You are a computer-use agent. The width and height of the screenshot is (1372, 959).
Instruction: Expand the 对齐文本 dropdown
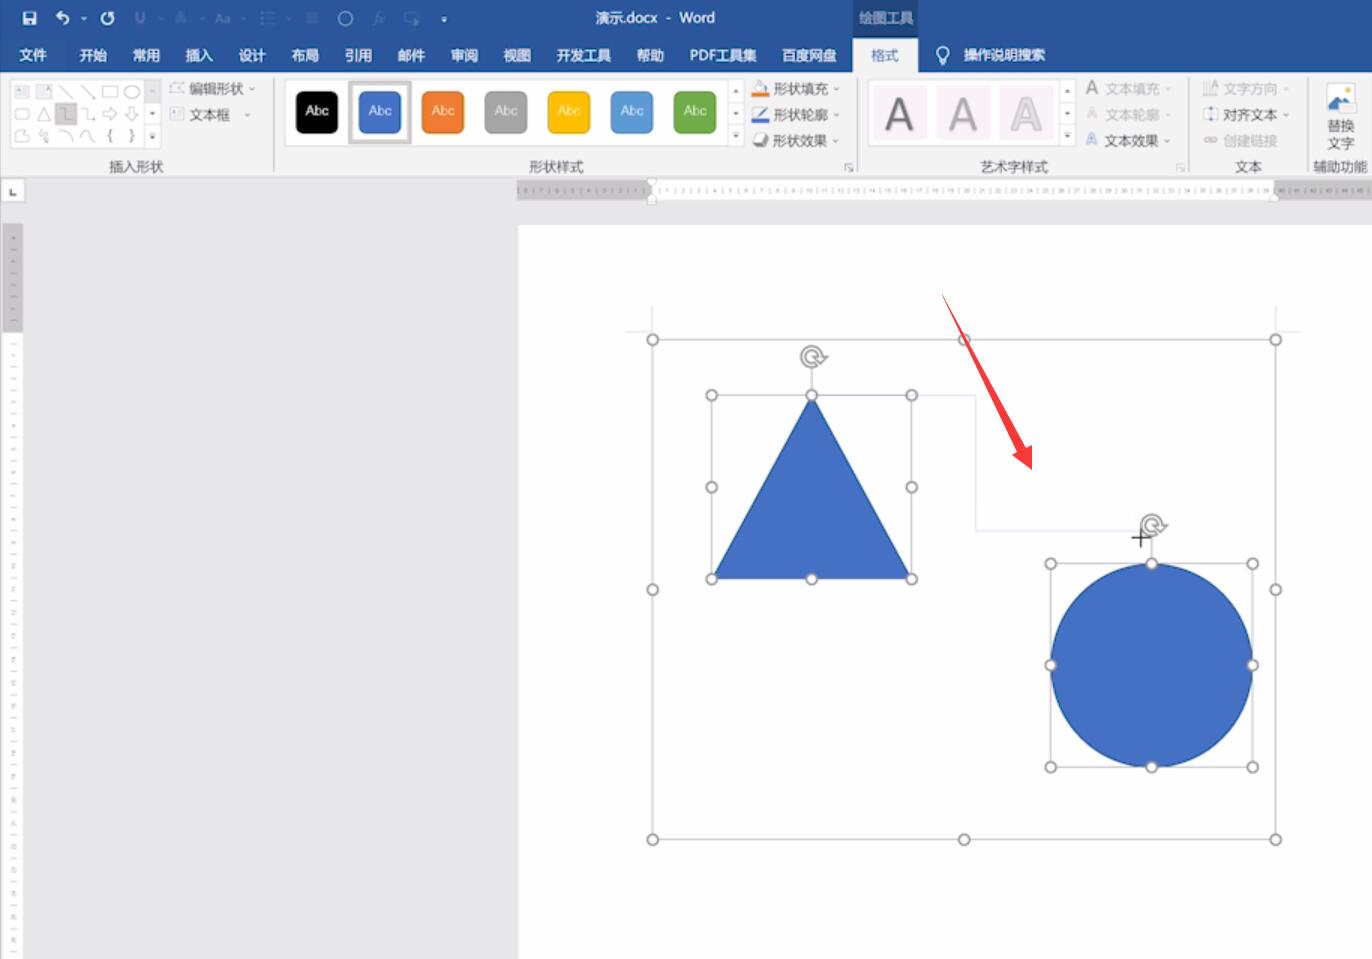(x=1286, y=115)
